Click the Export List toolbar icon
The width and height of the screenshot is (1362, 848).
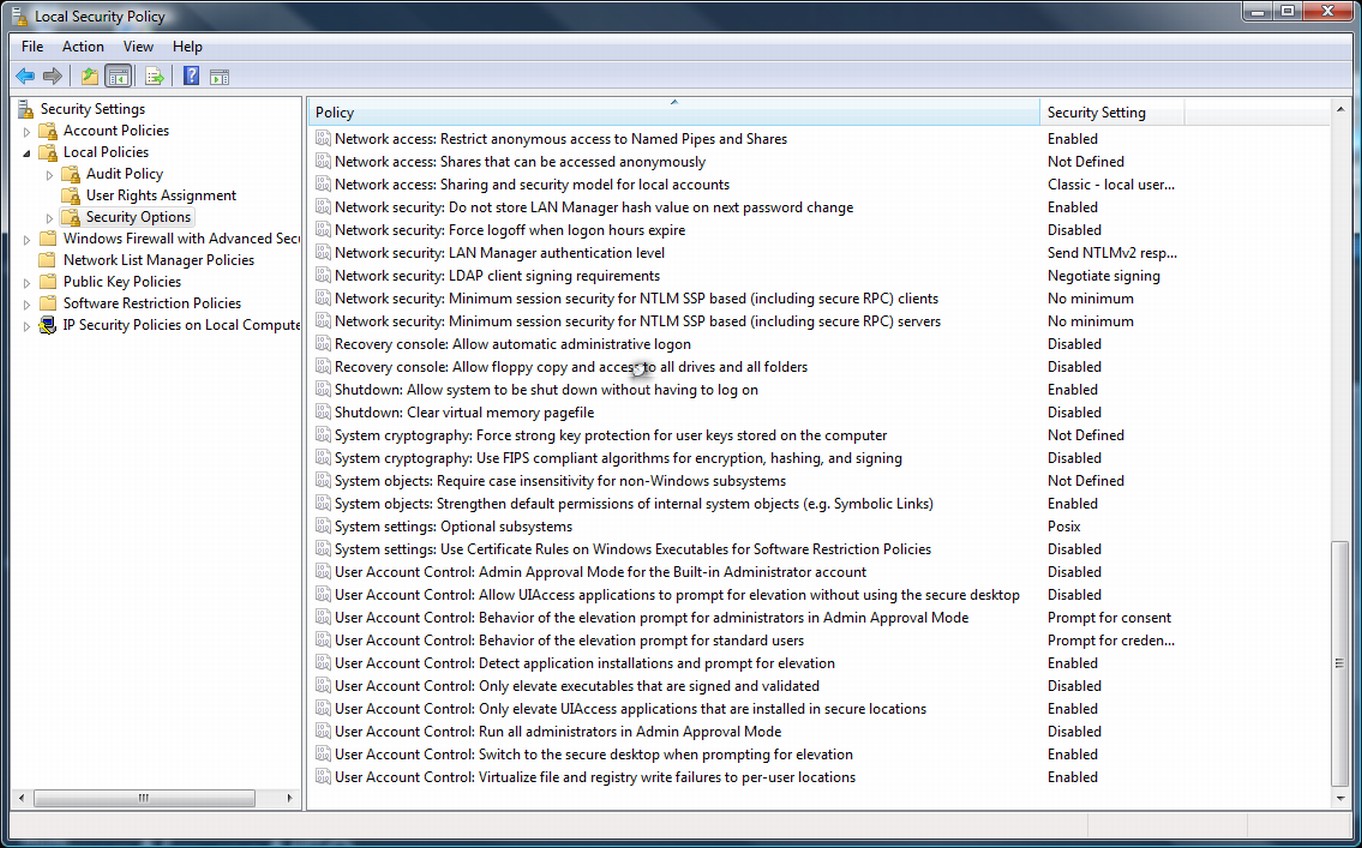(154, 76)
